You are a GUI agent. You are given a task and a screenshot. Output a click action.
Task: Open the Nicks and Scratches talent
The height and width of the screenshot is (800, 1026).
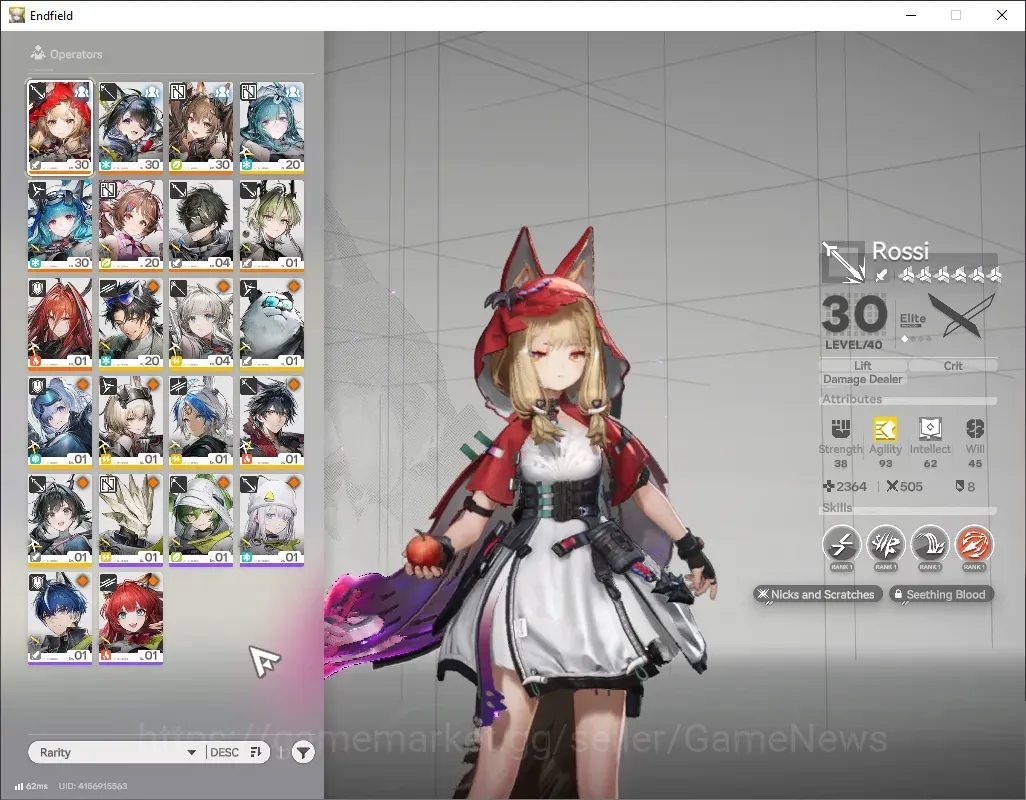[817, 595]
